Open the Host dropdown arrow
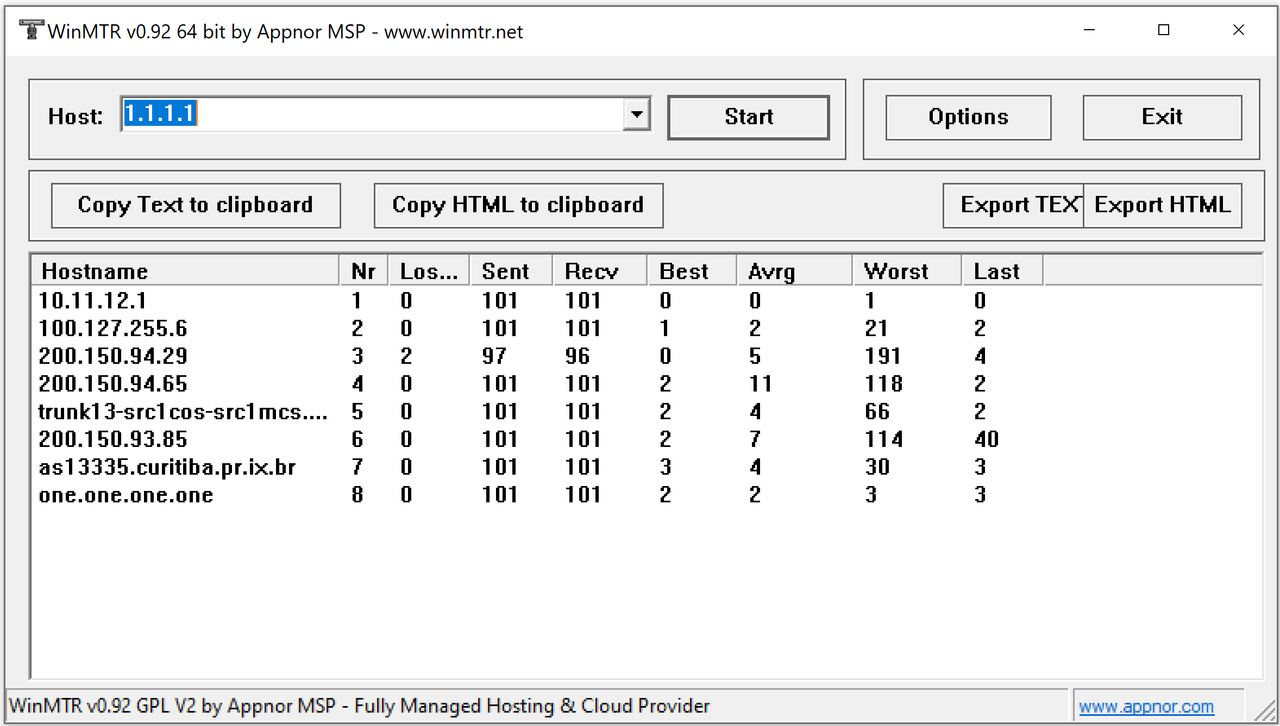Viewport: 1280px width, 726px height. click(x=636, y=115)
